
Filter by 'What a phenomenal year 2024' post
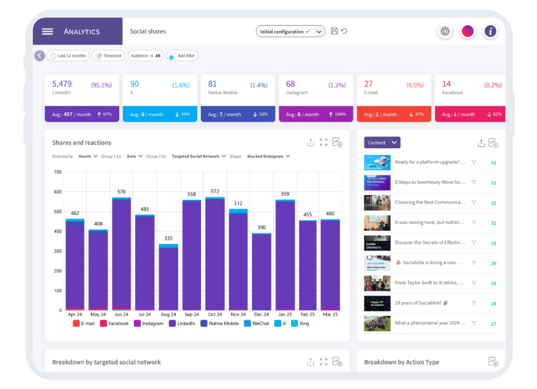click(474, 323)
